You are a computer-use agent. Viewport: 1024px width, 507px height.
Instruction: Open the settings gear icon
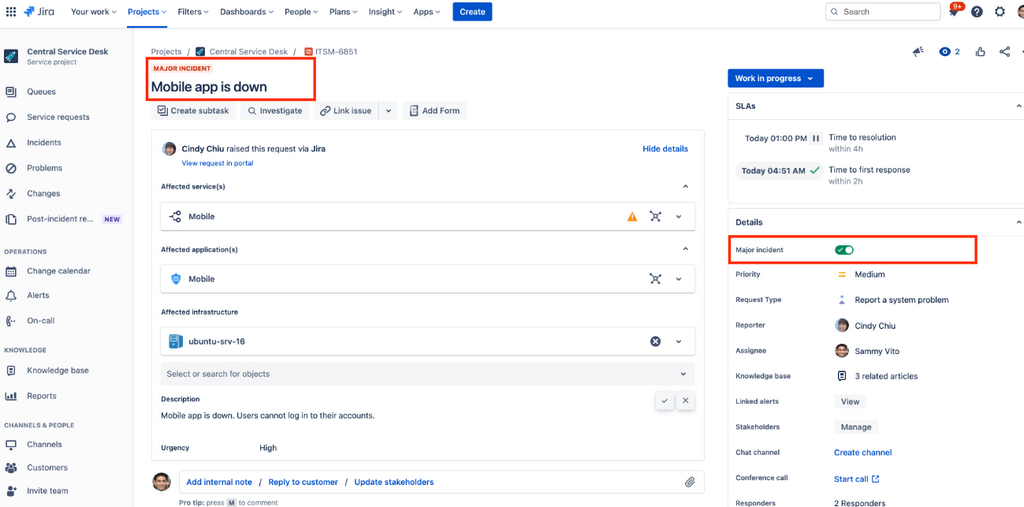(1000, 12)
